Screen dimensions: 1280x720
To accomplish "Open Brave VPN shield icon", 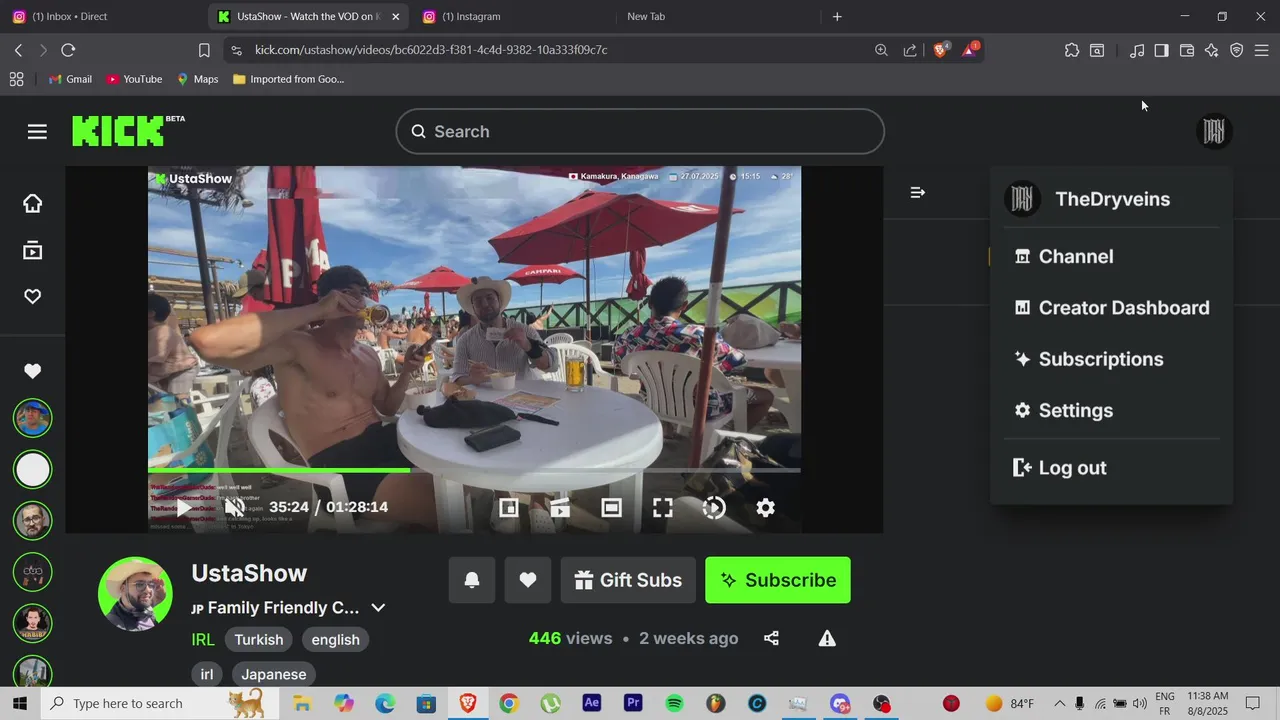I will pyautogui.click(x=1237, y=50).
